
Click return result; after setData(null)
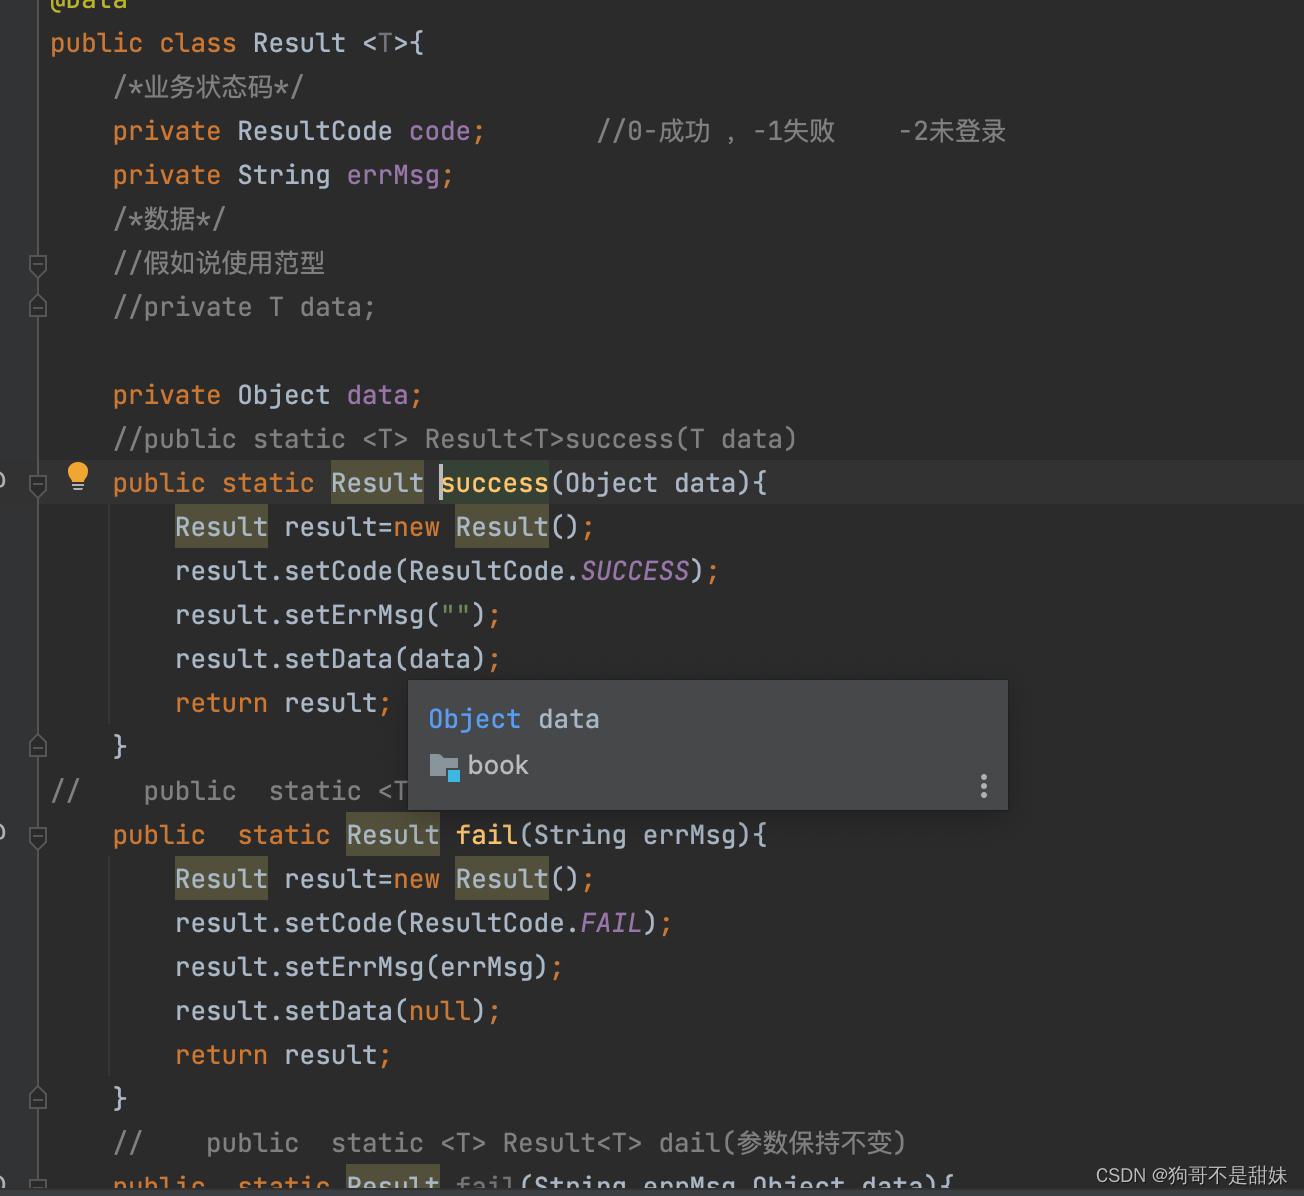(x=283, y=1055)
